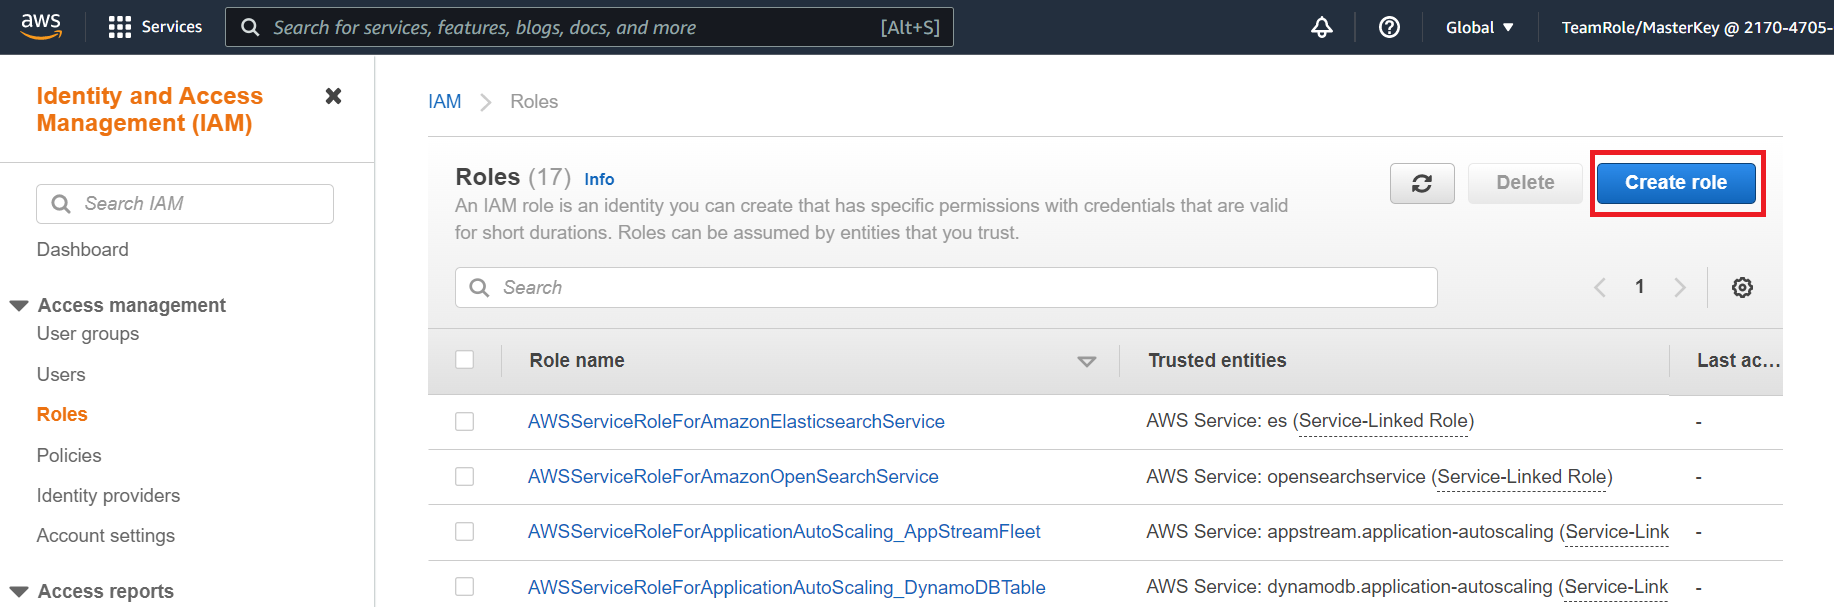
Task: Open roles table settings gear
Action: [x=1742, y=288]
